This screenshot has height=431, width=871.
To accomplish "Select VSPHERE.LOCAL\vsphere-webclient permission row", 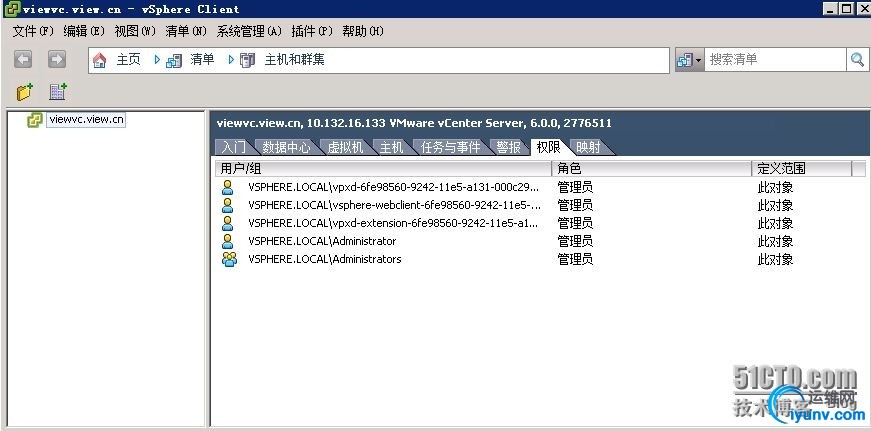I will 539,206.
